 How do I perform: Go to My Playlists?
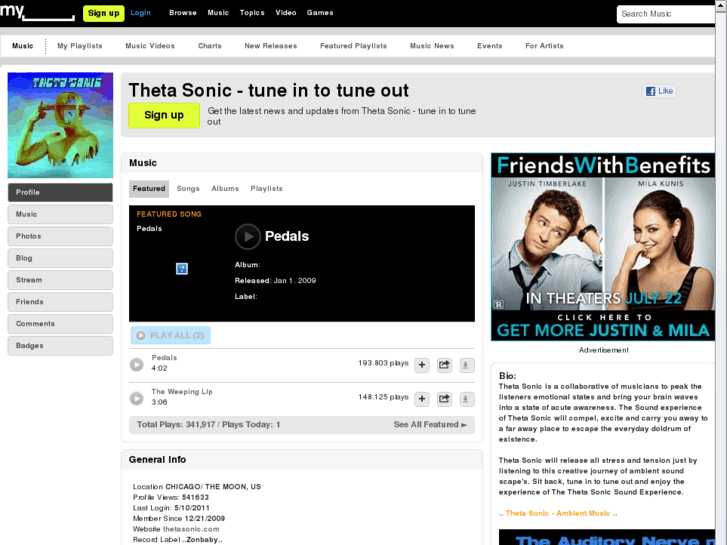pos(80,46)
